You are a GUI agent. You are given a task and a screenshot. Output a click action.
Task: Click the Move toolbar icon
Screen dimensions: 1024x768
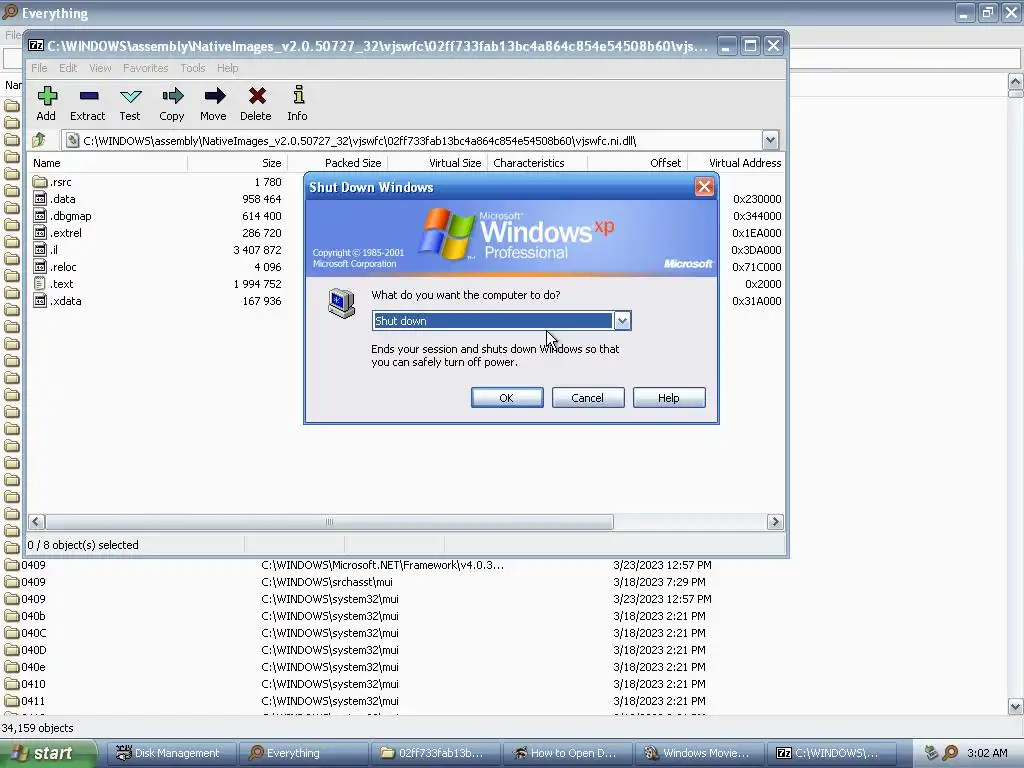coord(214,97)
